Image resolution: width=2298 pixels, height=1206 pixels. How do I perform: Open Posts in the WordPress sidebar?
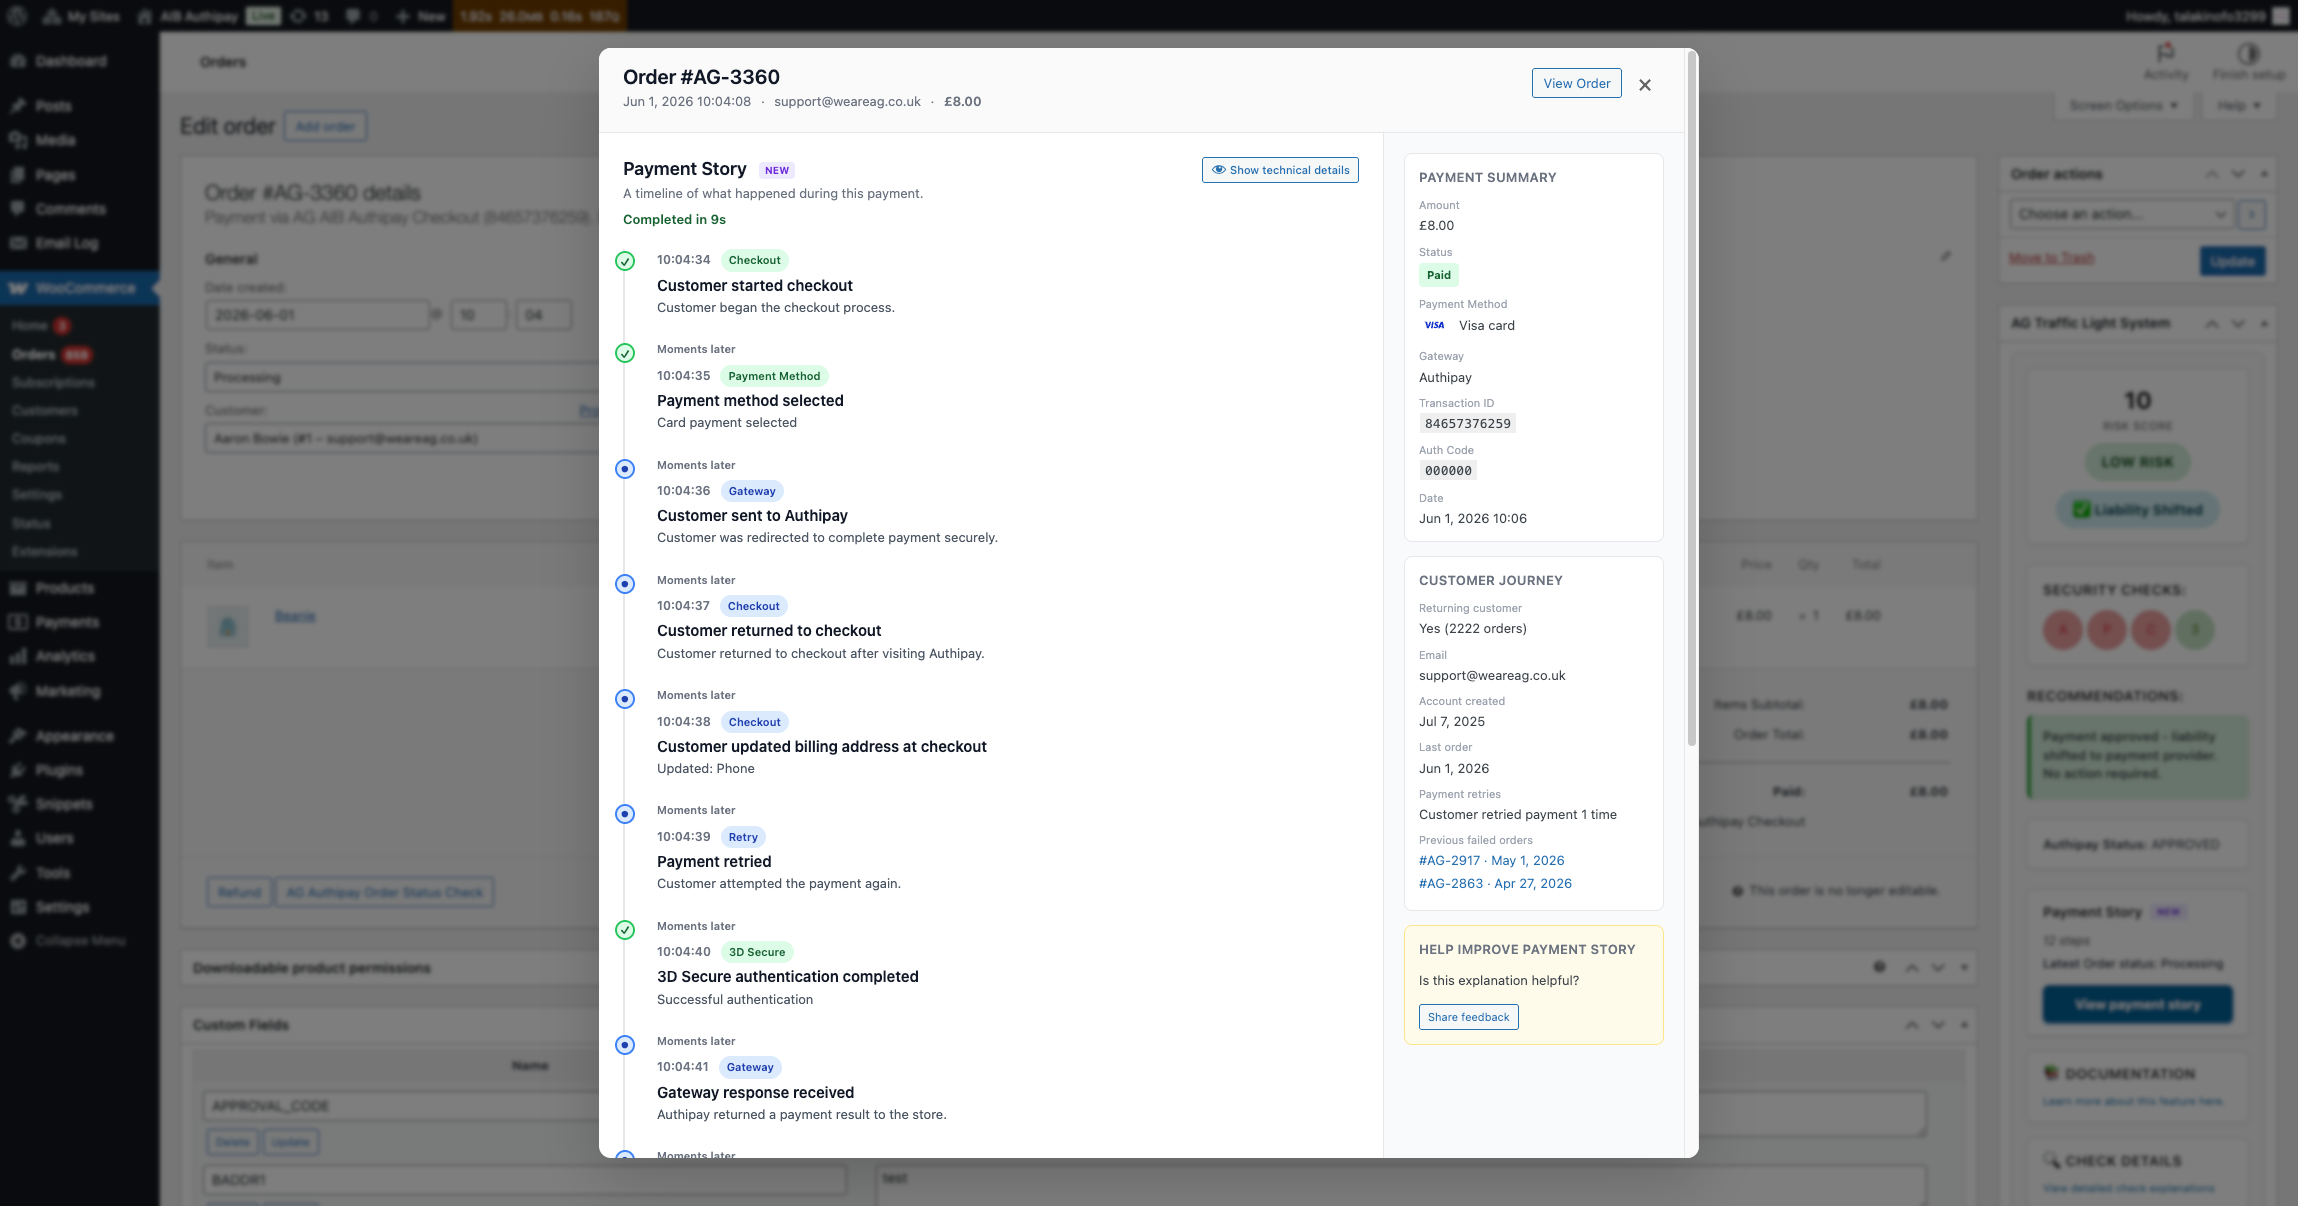(53, 106)
